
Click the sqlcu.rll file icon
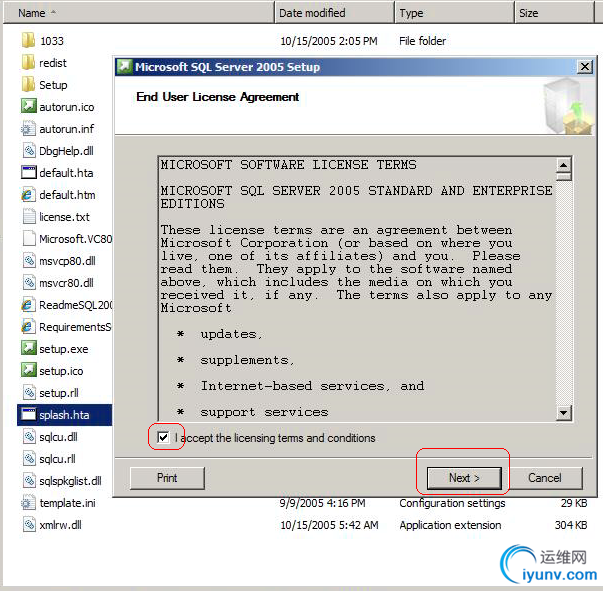(28, 459)
